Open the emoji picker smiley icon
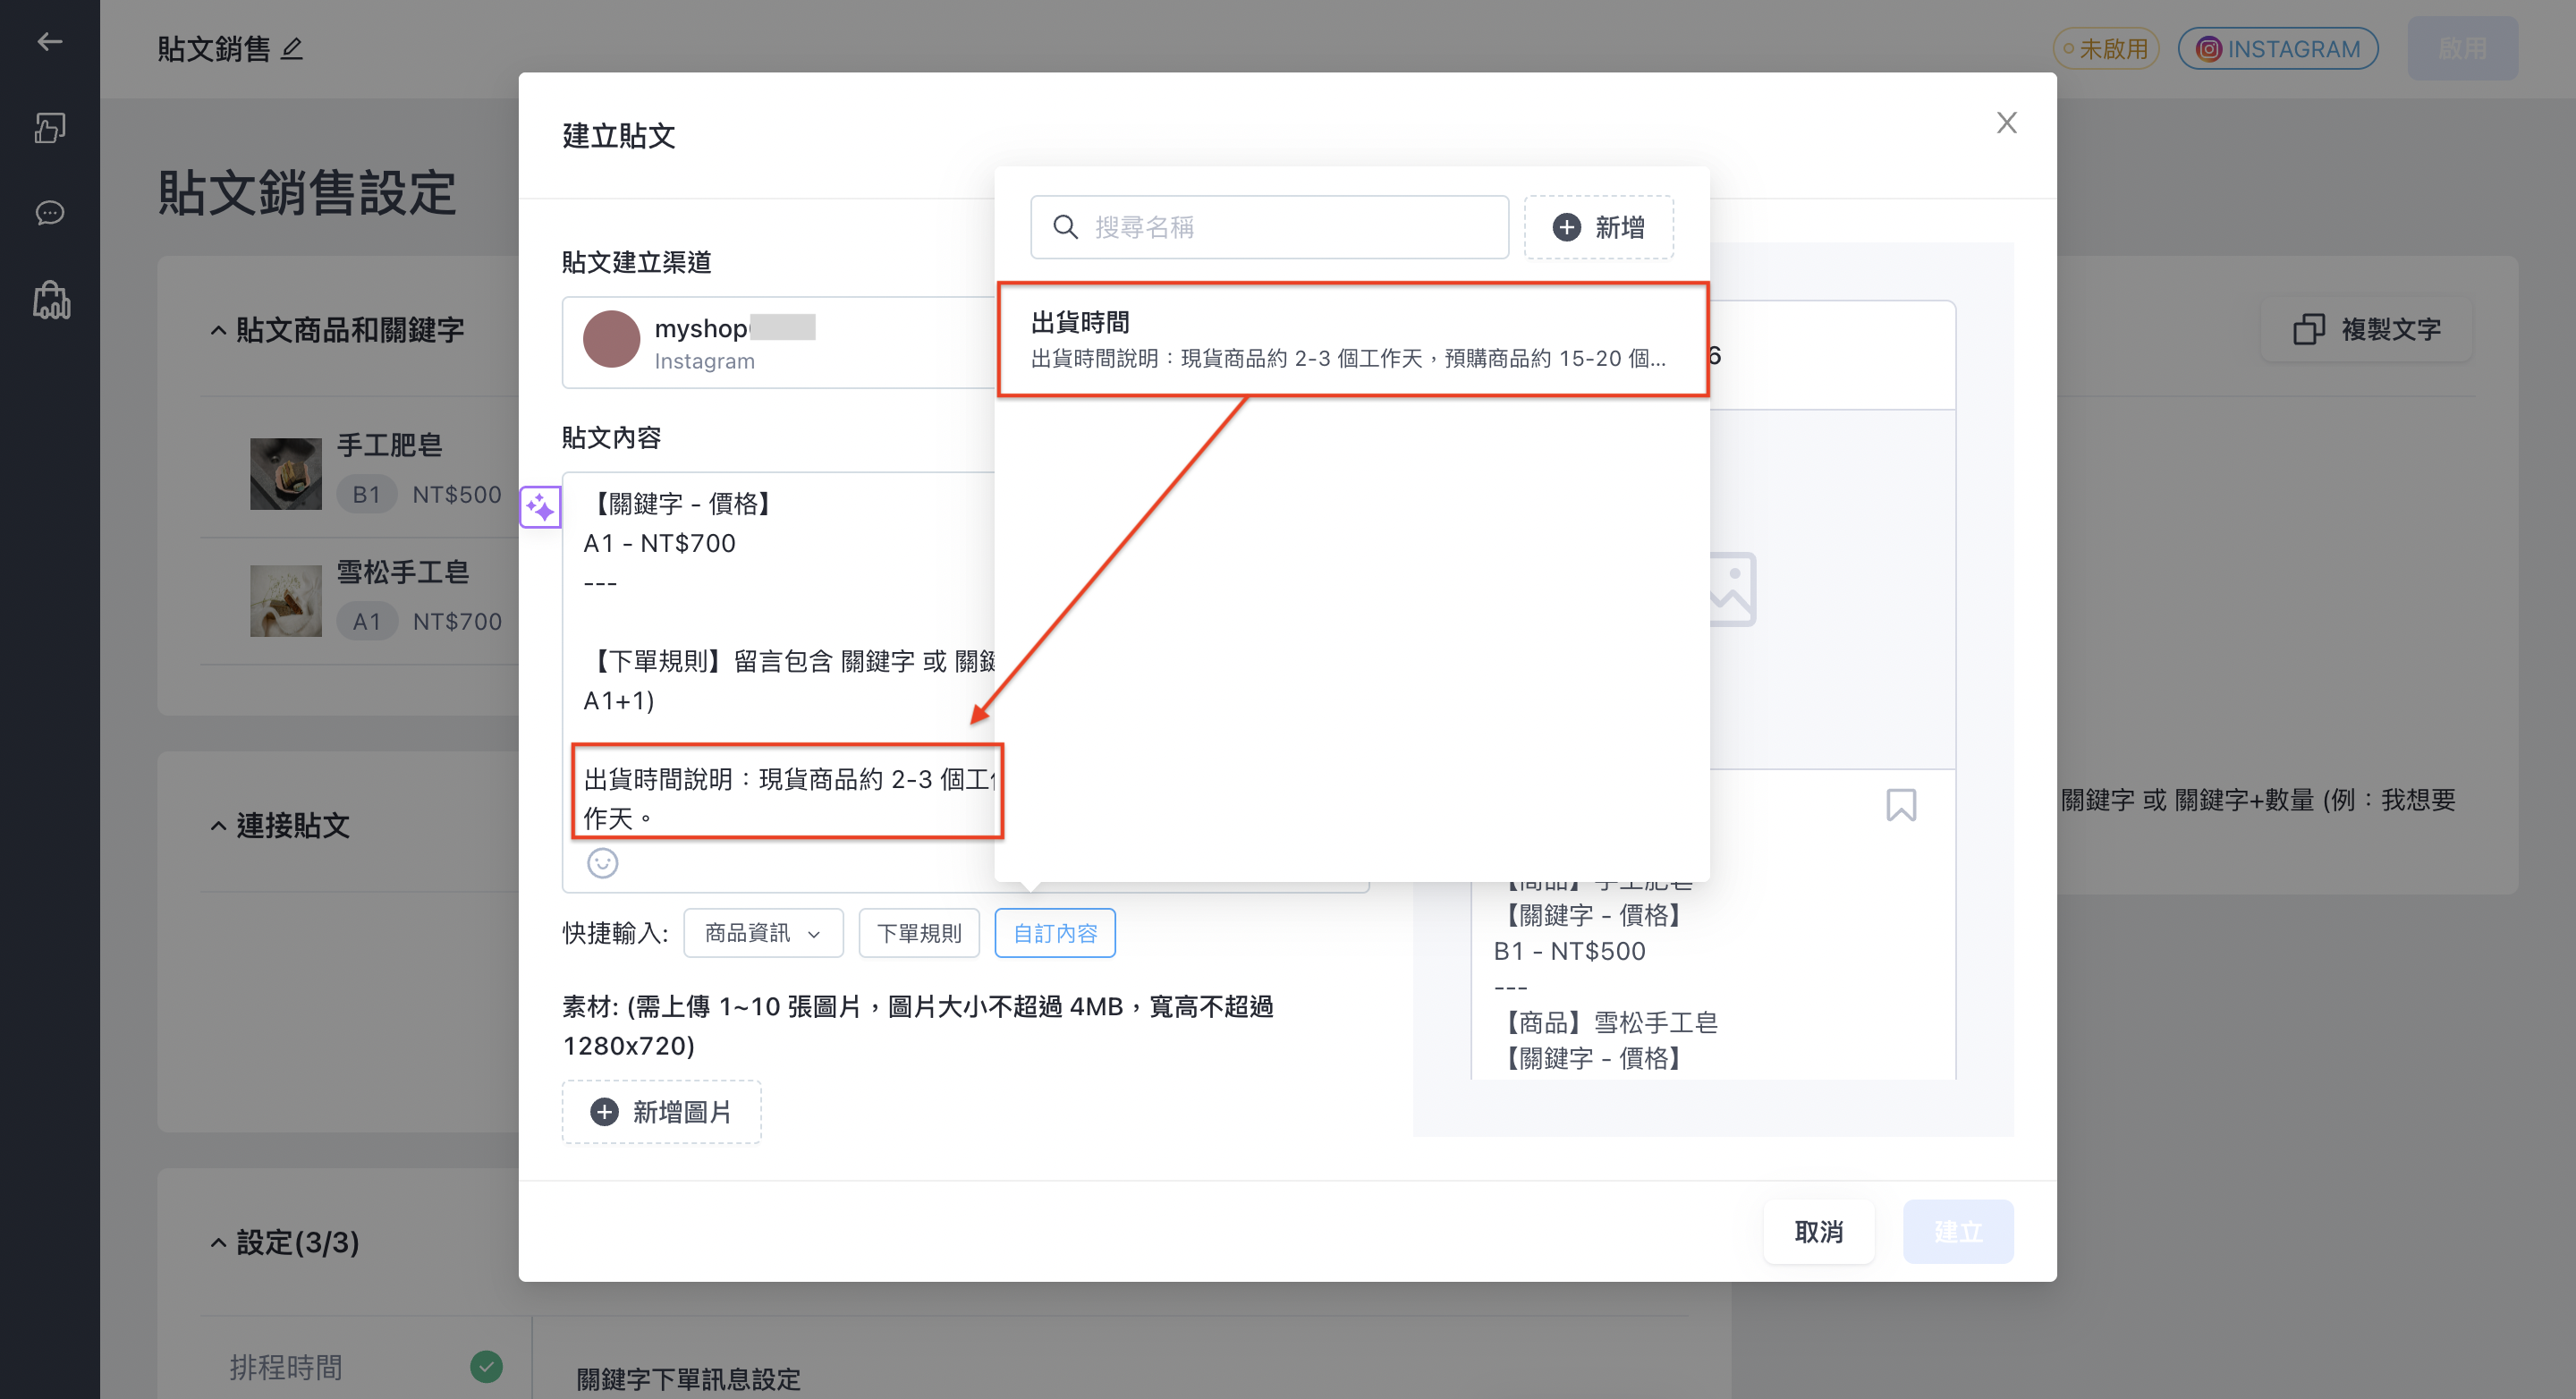The image size is (2576, 1399). [602, 863]
